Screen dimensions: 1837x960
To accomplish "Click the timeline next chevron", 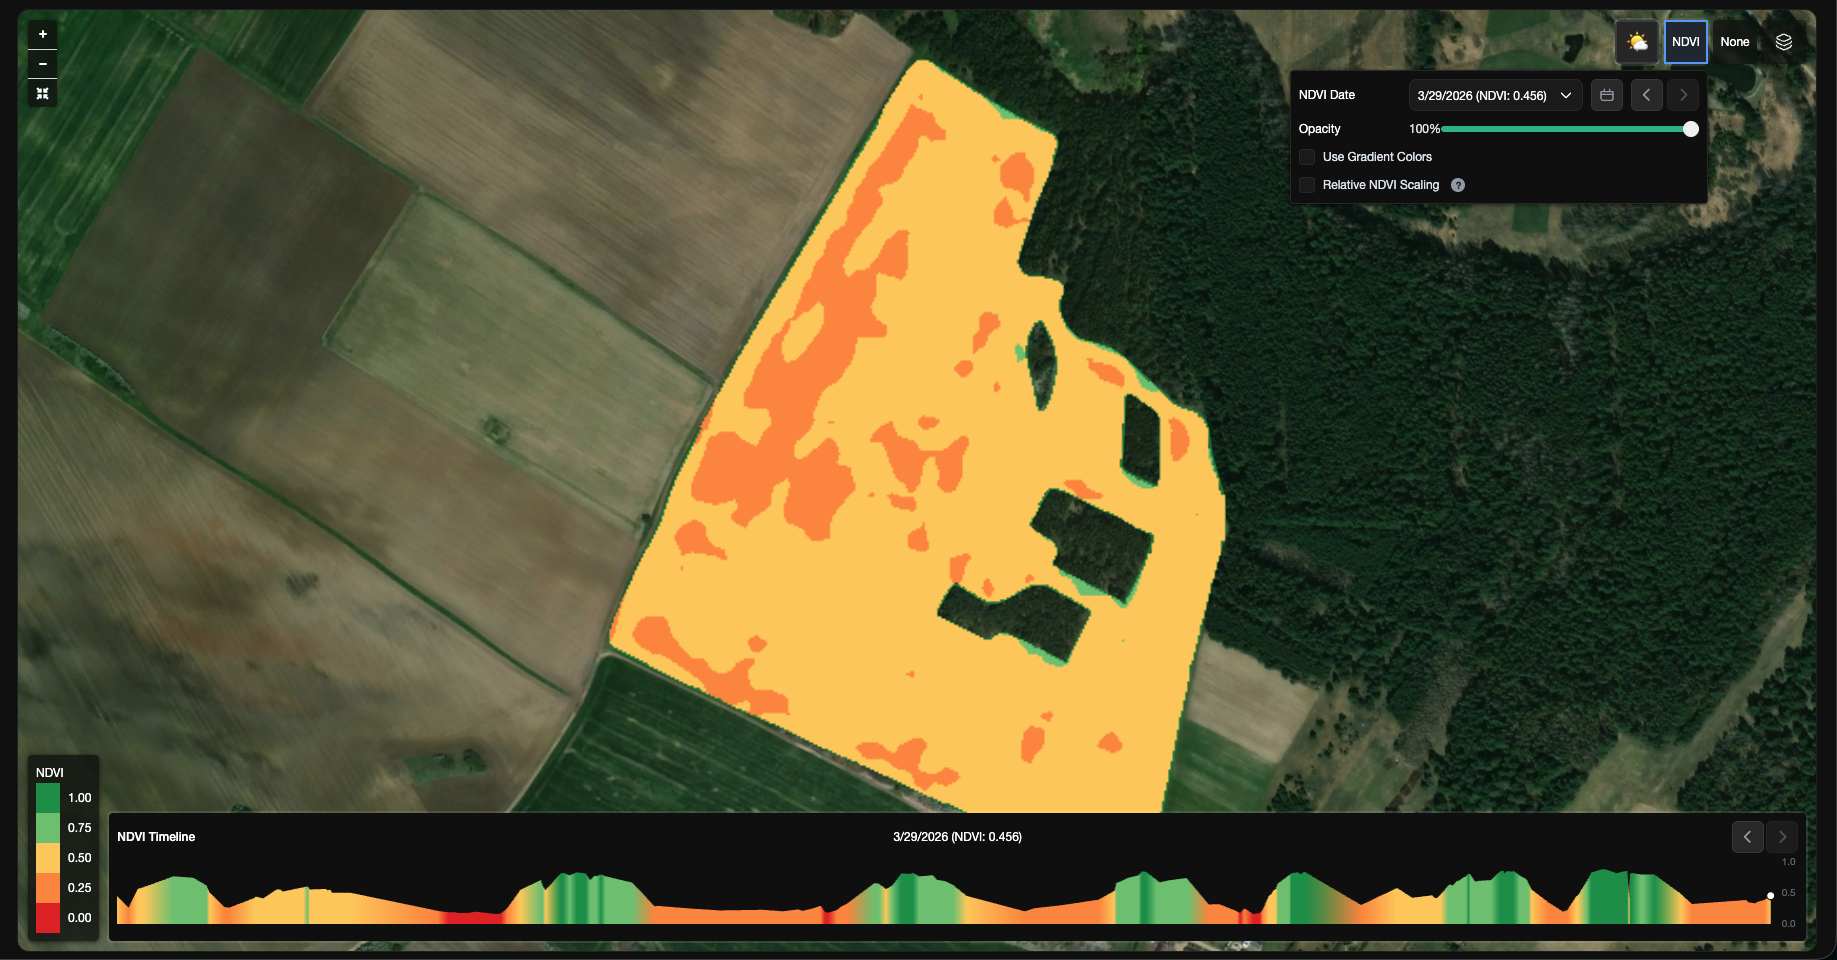I will click(x=1781, y=837).
